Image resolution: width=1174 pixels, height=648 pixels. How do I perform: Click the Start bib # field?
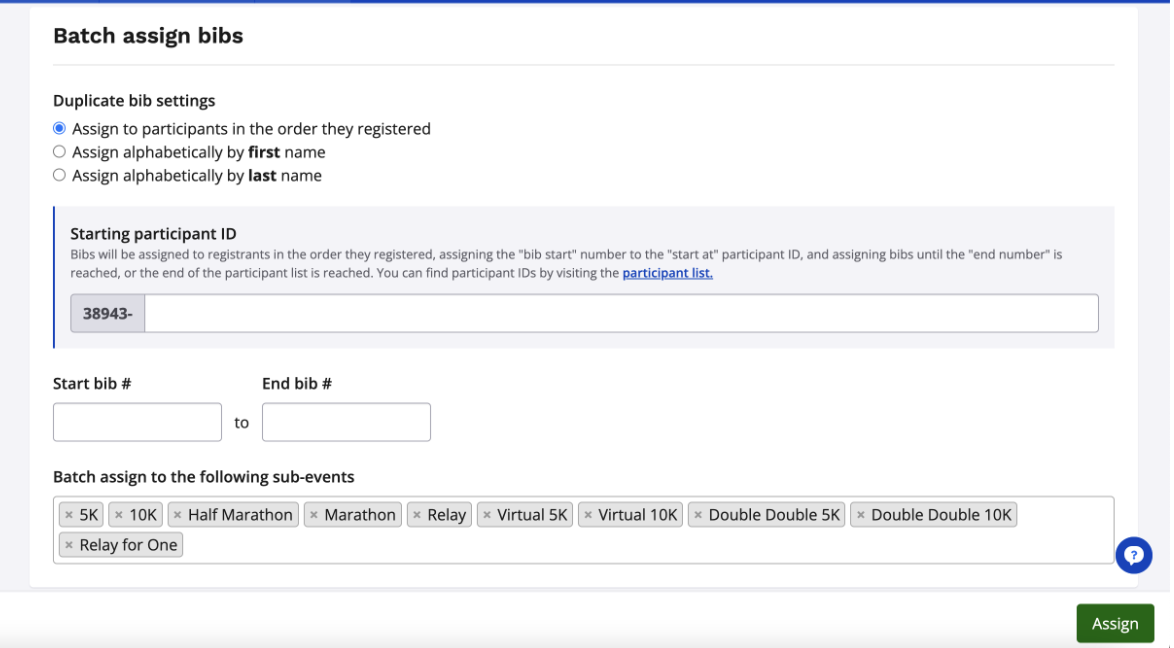[x=137, y=422]
